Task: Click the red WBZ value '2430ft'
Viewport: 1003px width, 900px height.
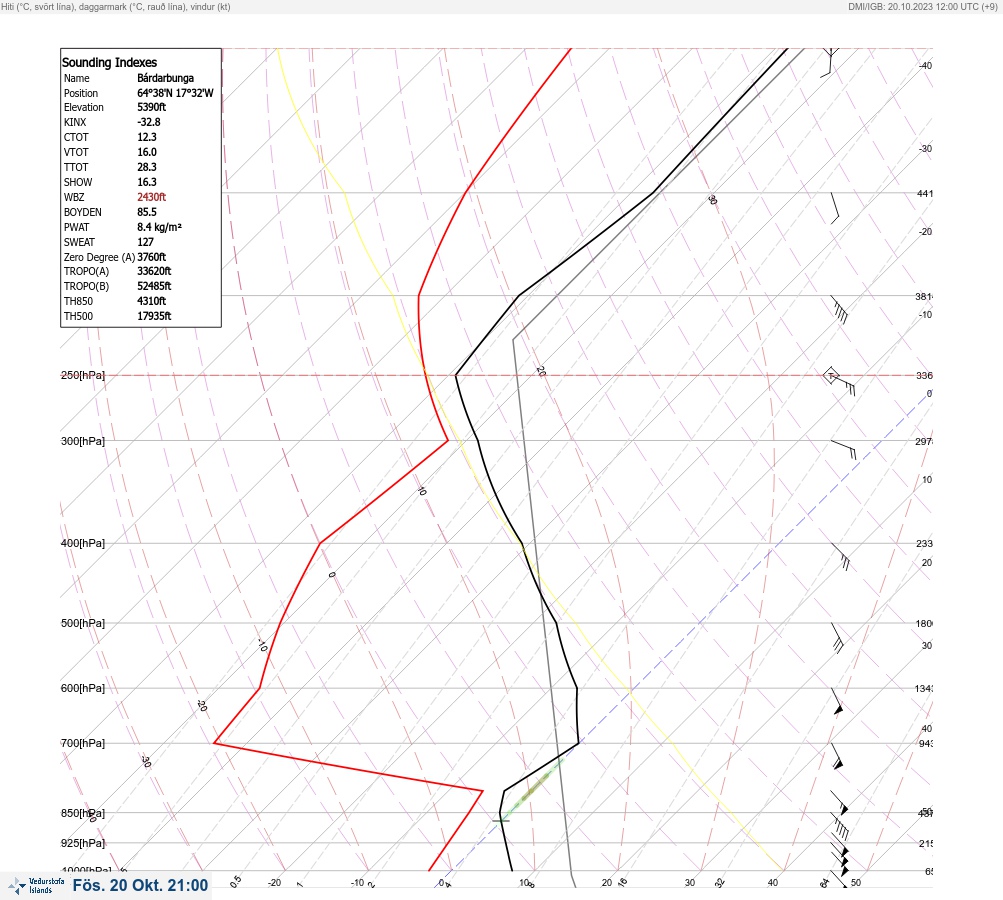Action: pyautogui.click(x=152, y=197)
